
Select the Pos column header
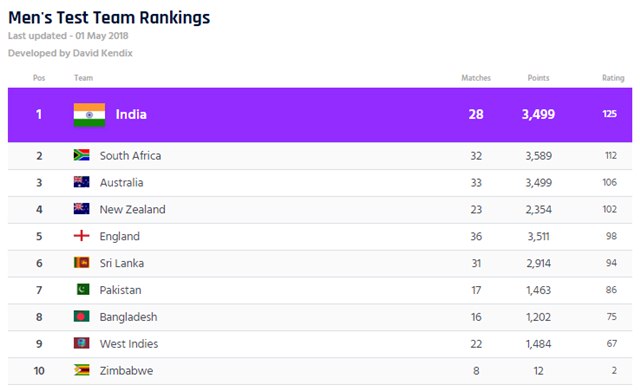[39, 78]
